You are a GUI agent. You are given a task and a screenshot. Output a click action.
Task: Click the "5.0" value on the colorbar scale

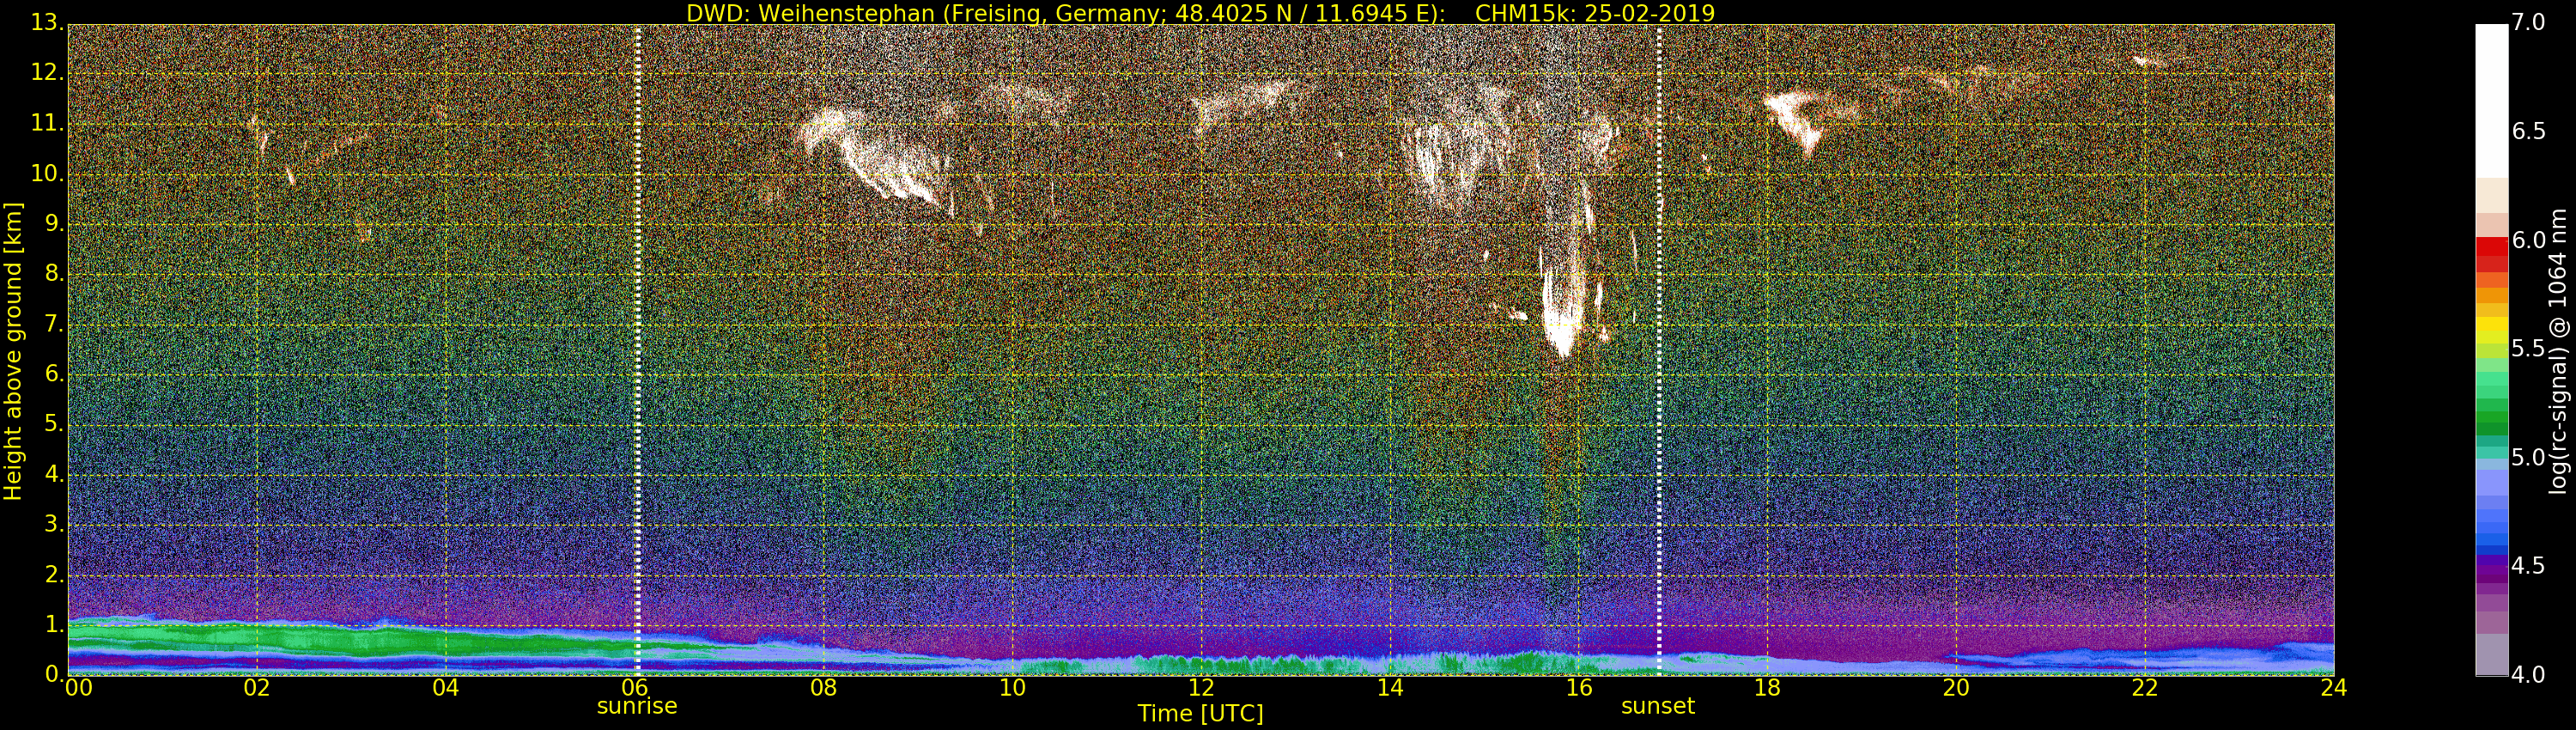point(2529,458)
